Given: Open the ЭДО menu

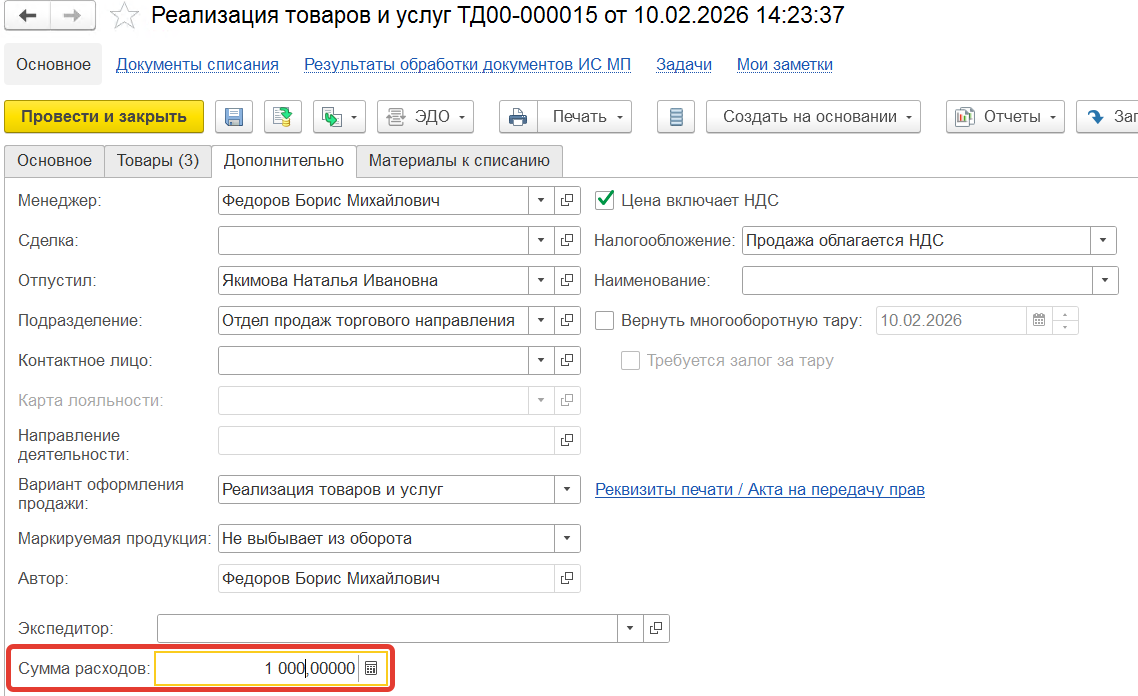Looking at the screenshot, I should point(425,117).
